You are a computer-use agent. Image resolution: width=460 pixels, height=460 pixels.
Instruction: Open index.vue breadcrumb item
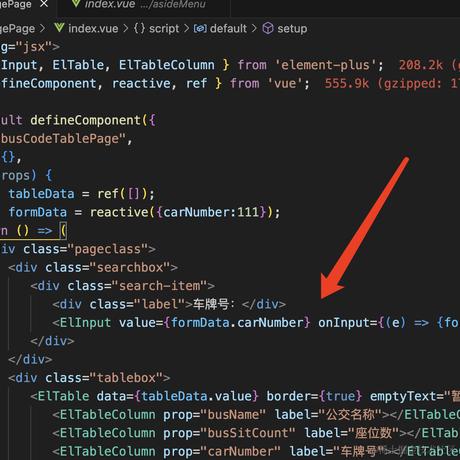click(93, 29)
